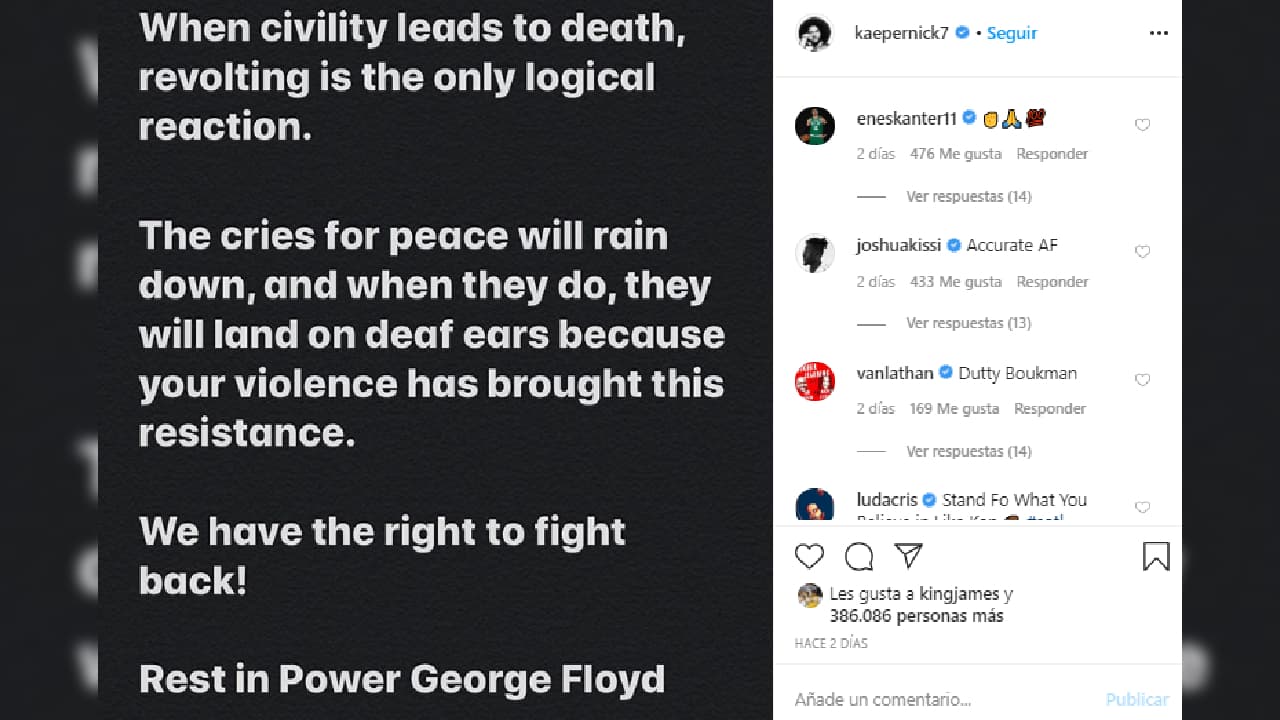
Task: Reply to joshuakissi using Responder
Action: point(1052,281)
